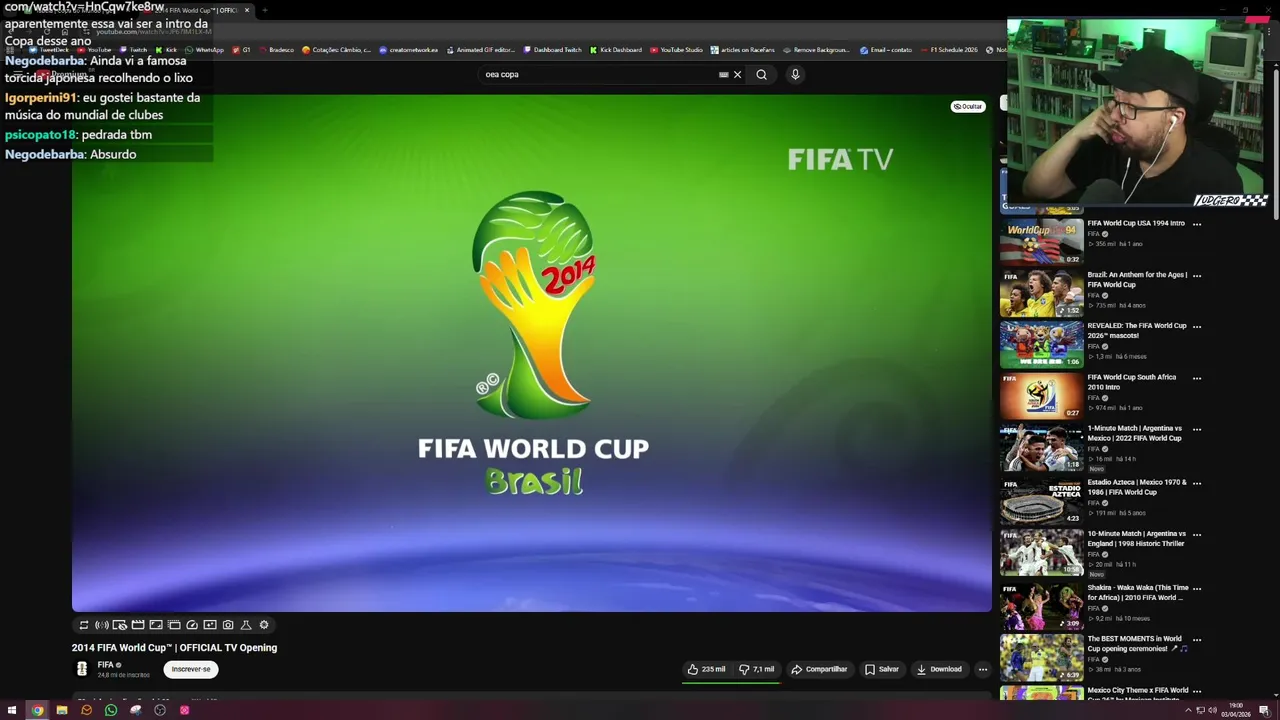Play 1-Minute Match Argentina vs Mexico thumbnail

[x=1041, y=447]
